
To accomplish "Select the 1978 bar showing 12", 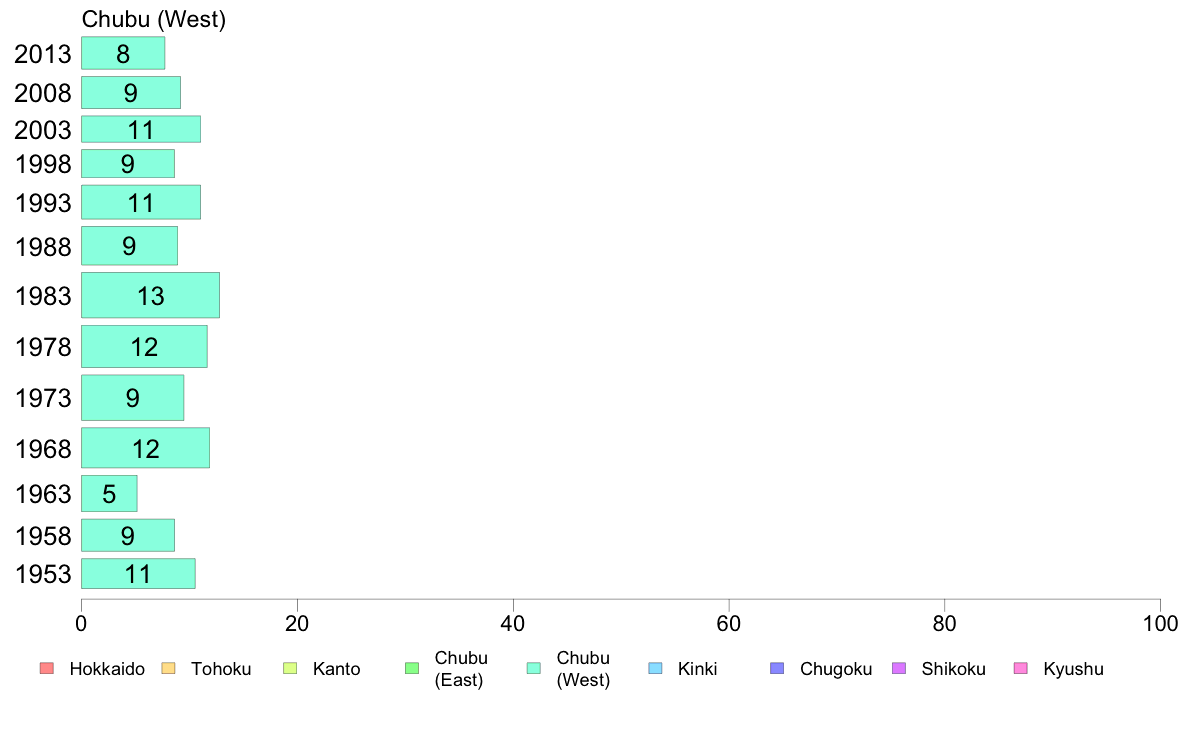I will [x=144, y=346].
